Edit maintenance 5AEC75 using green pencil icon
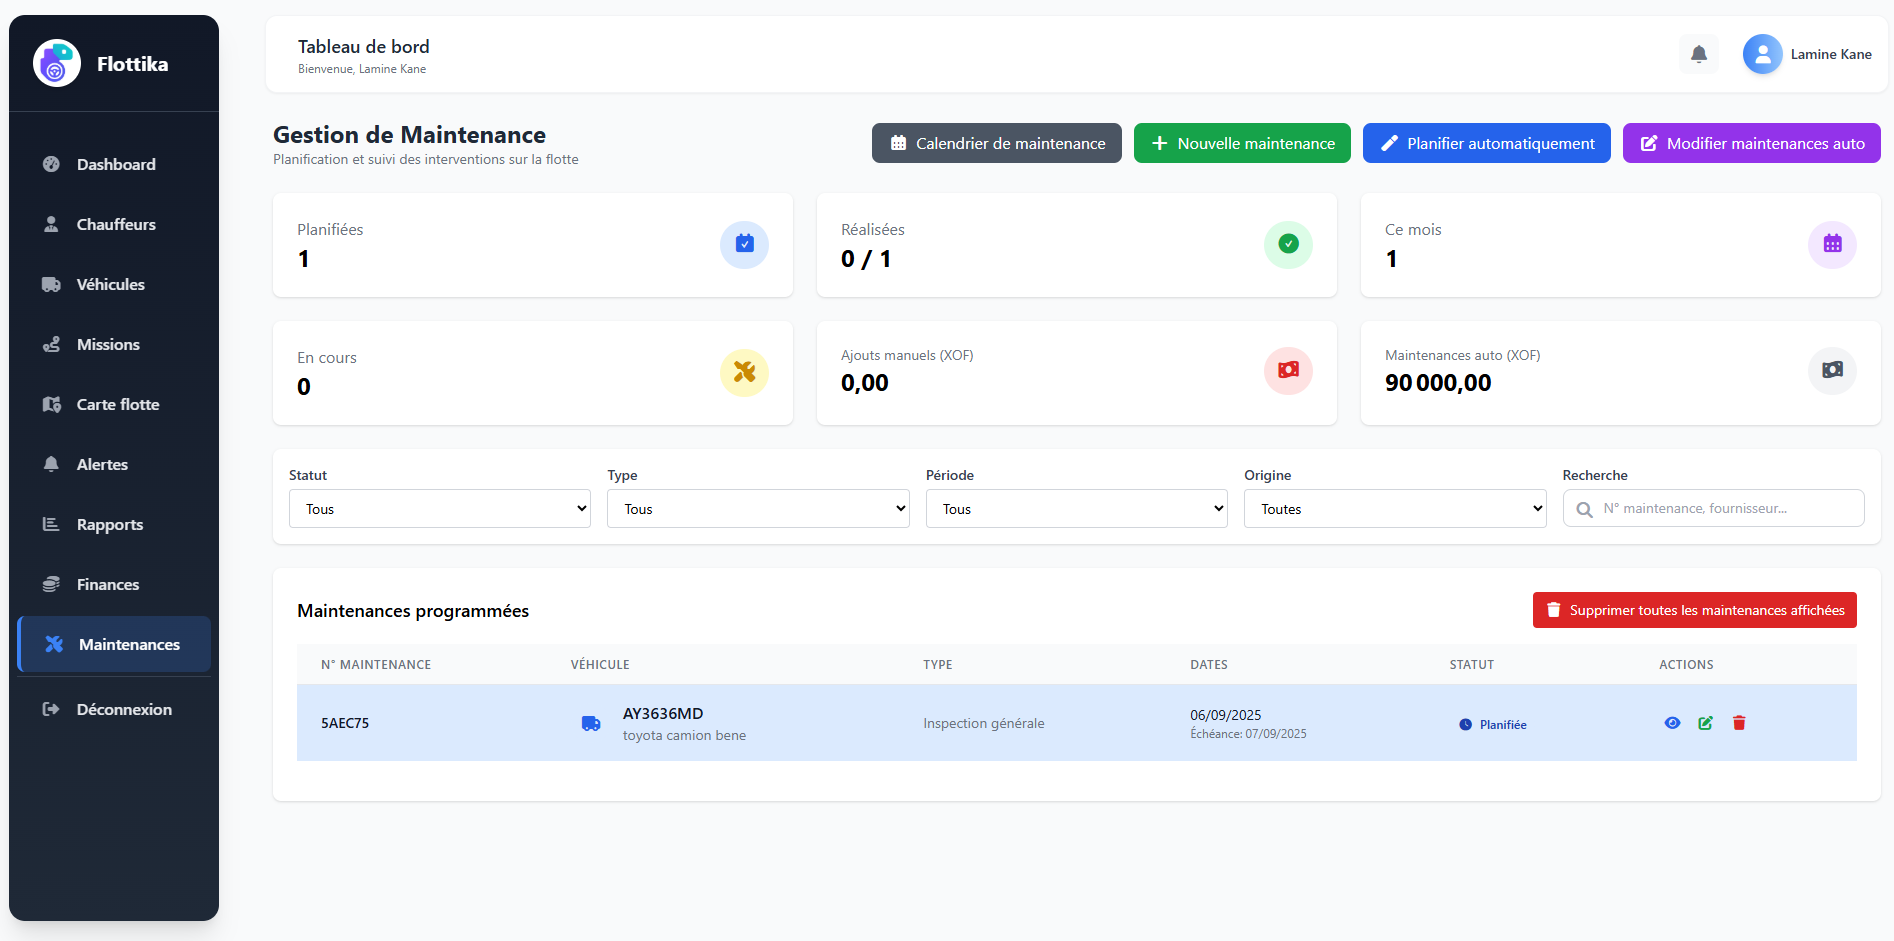This screenshot has height=941, width=1894. 1705,723
